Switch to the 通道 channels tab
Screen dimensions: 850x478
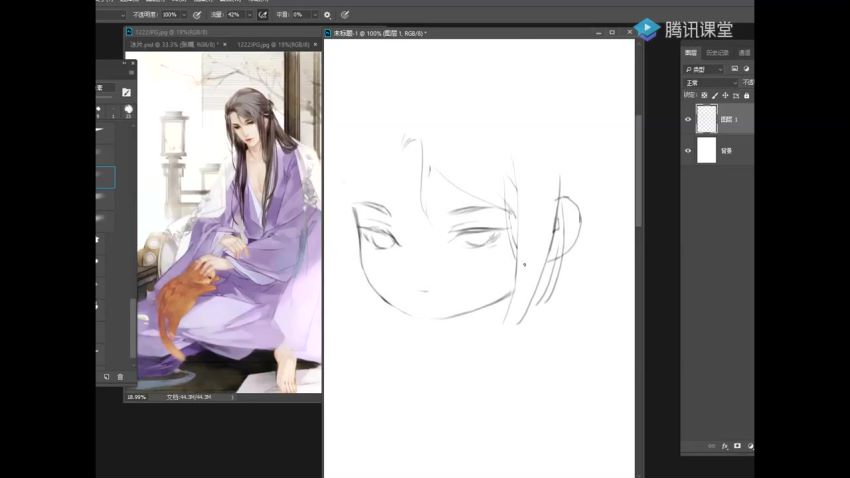point(745,53)
